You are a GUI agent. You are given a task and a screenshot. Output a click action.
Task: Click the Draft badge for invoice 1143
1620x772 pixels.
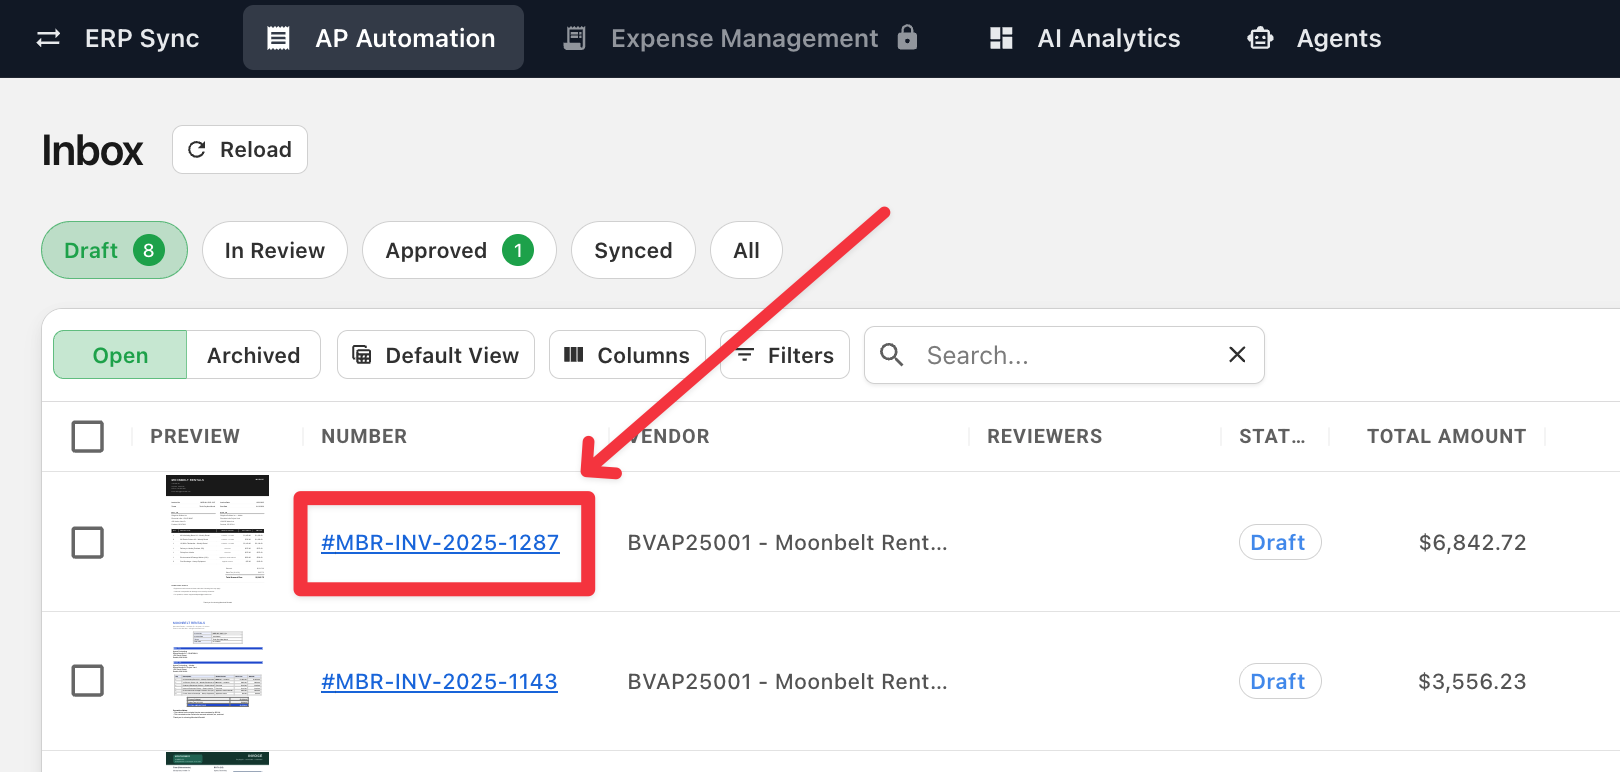tap(1280, 681)
